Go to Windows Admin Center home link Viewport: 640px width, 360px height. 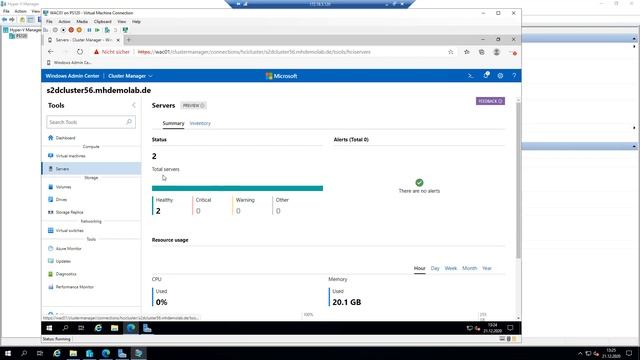tap(72, 76)
